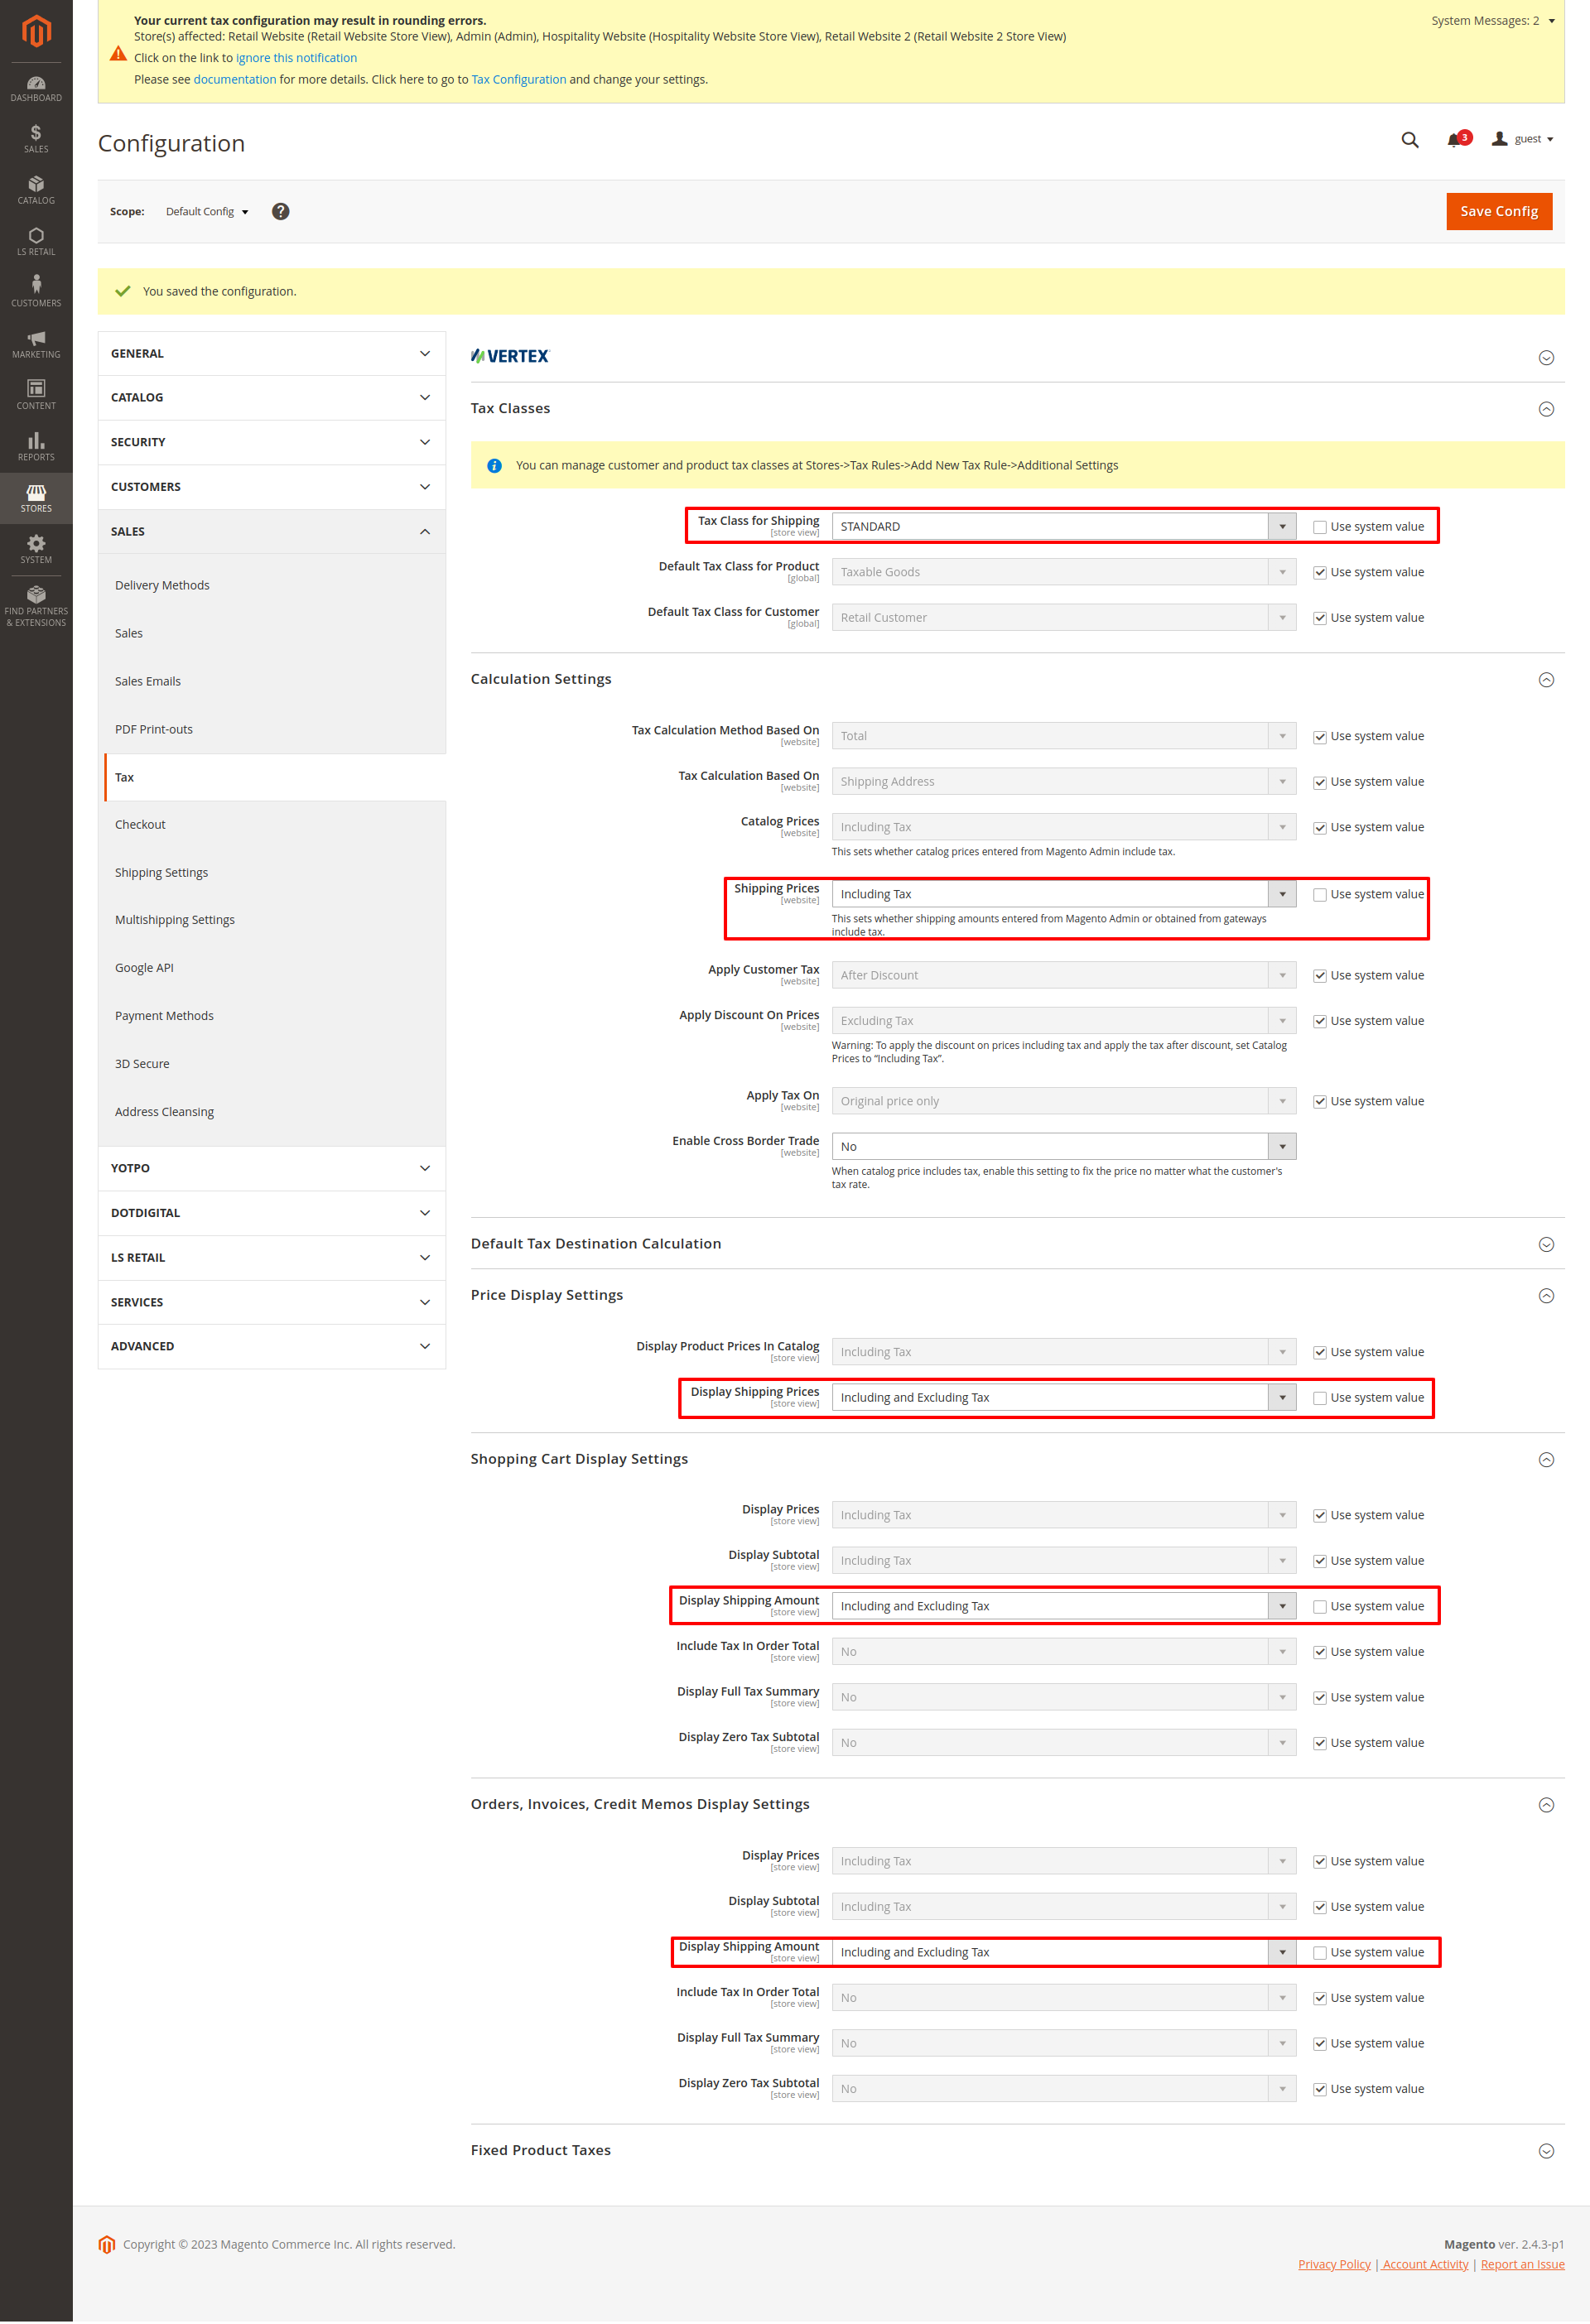The width and height of the screenshot is (1590, 2324).
Task: Click the ignore this notification link
Action: coord(296,58)
